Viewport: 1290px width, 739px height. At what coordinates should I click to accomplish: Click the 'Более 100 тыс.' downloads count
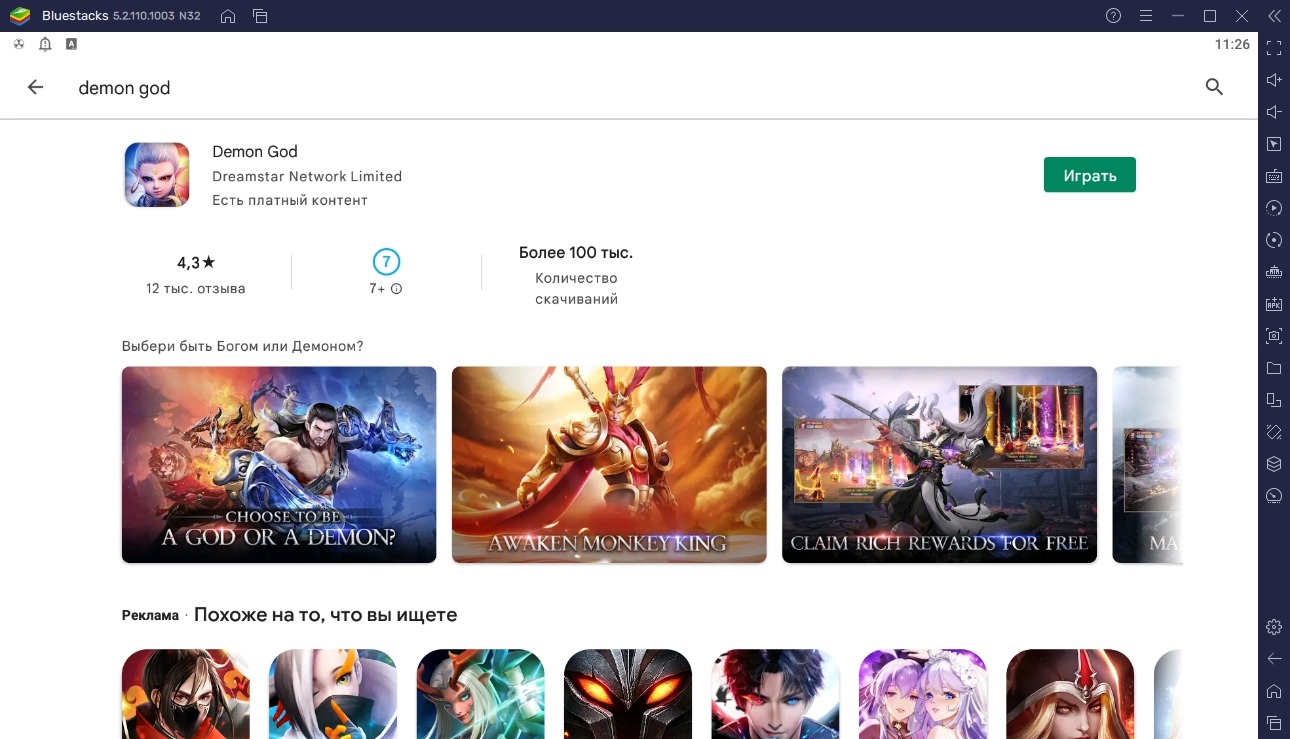click(x=576, y=253)
